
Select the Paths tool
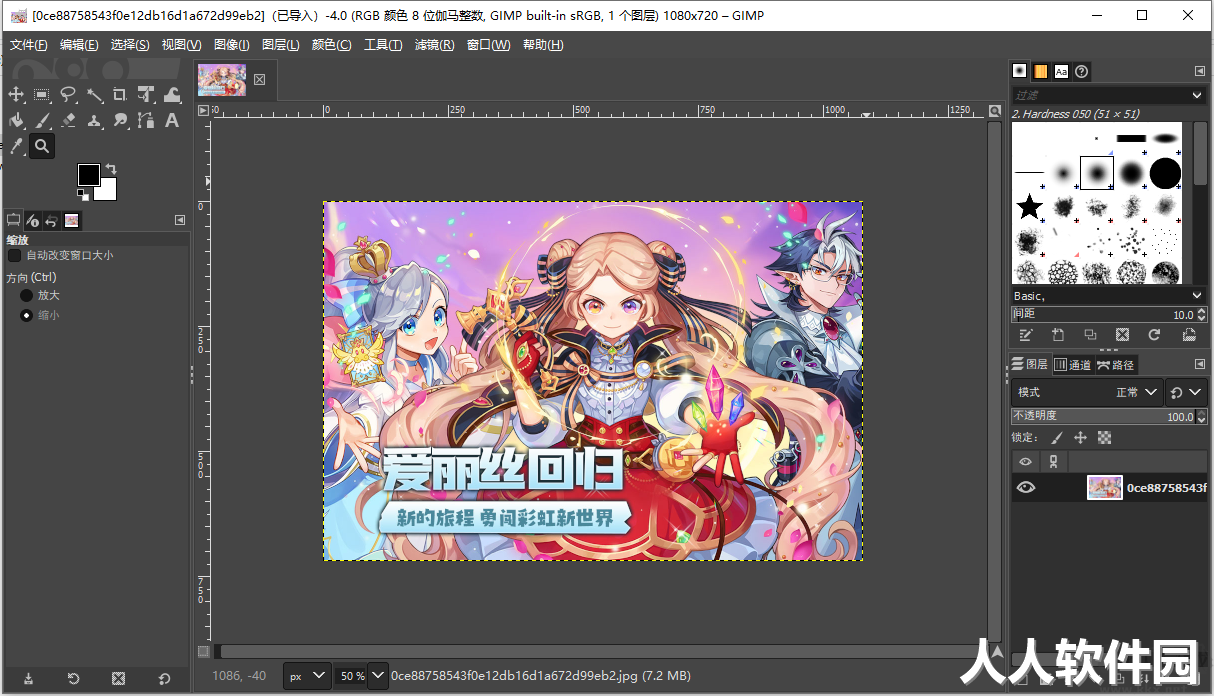[146, 121]
